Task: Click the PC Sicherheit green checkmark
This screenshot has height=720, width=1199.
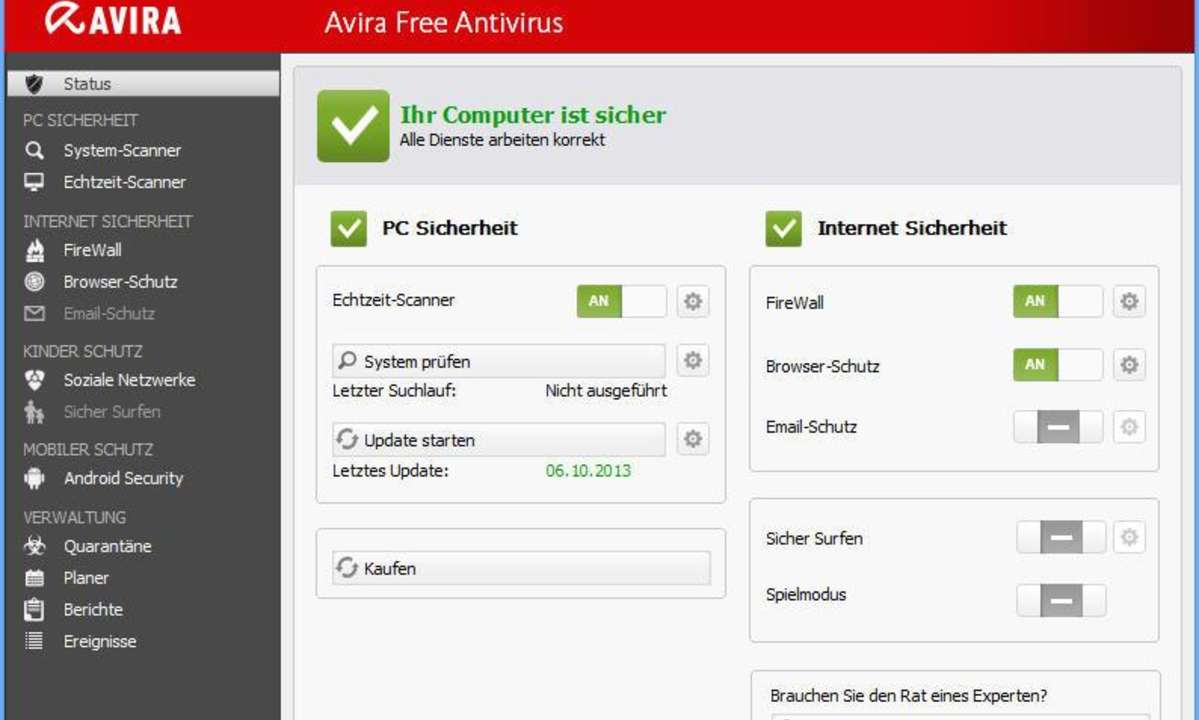Action: [349, 229]
